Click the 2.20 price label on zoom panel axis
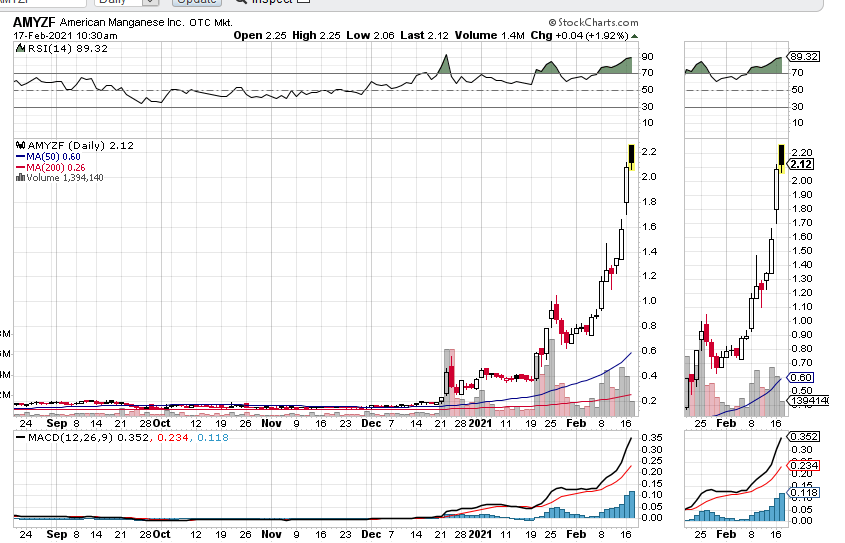The image size is (845, 543). [x=802, y=153]
